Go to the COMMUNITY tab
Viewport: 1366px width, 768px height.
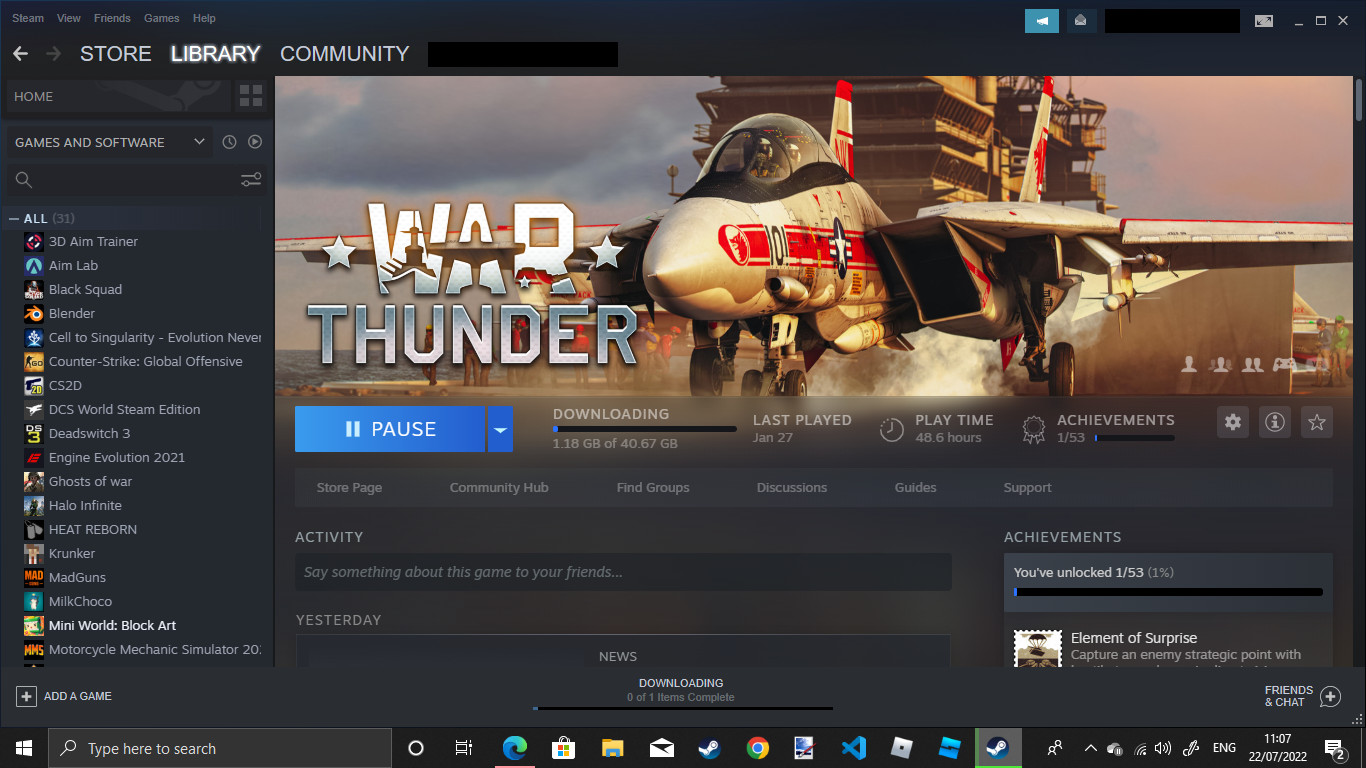click(x=345, y=54)
